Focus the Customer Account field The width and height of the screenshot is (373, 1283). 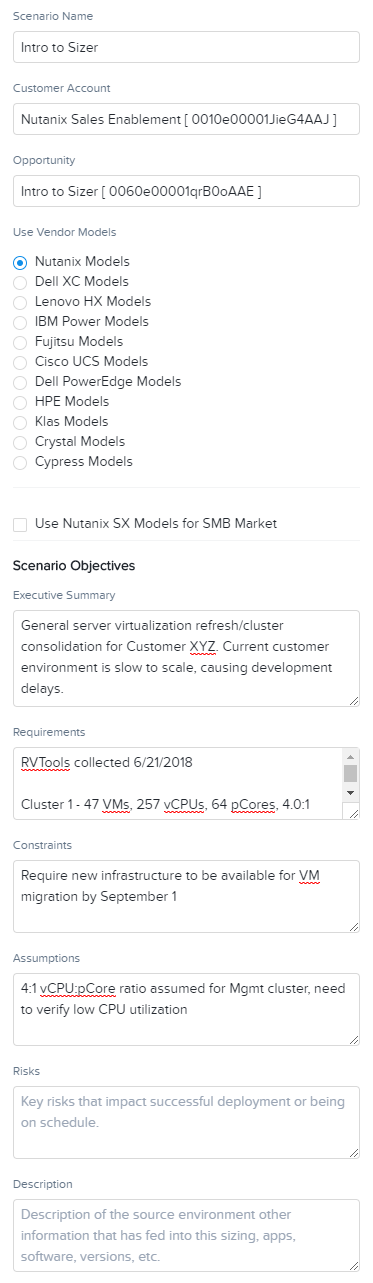pyautogui.click(x=186, y=119)
